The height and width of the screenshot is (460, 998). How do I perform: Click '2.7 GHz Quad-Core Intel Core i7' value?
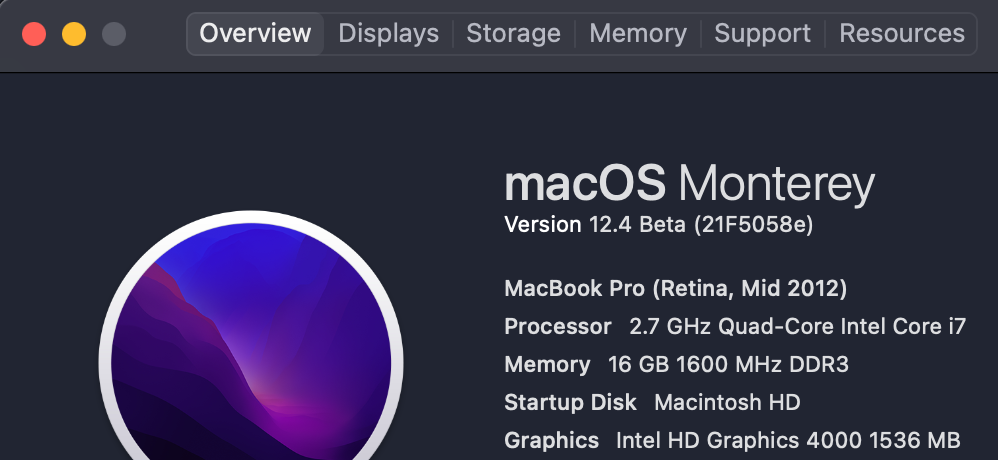click(x=798, y=326)
